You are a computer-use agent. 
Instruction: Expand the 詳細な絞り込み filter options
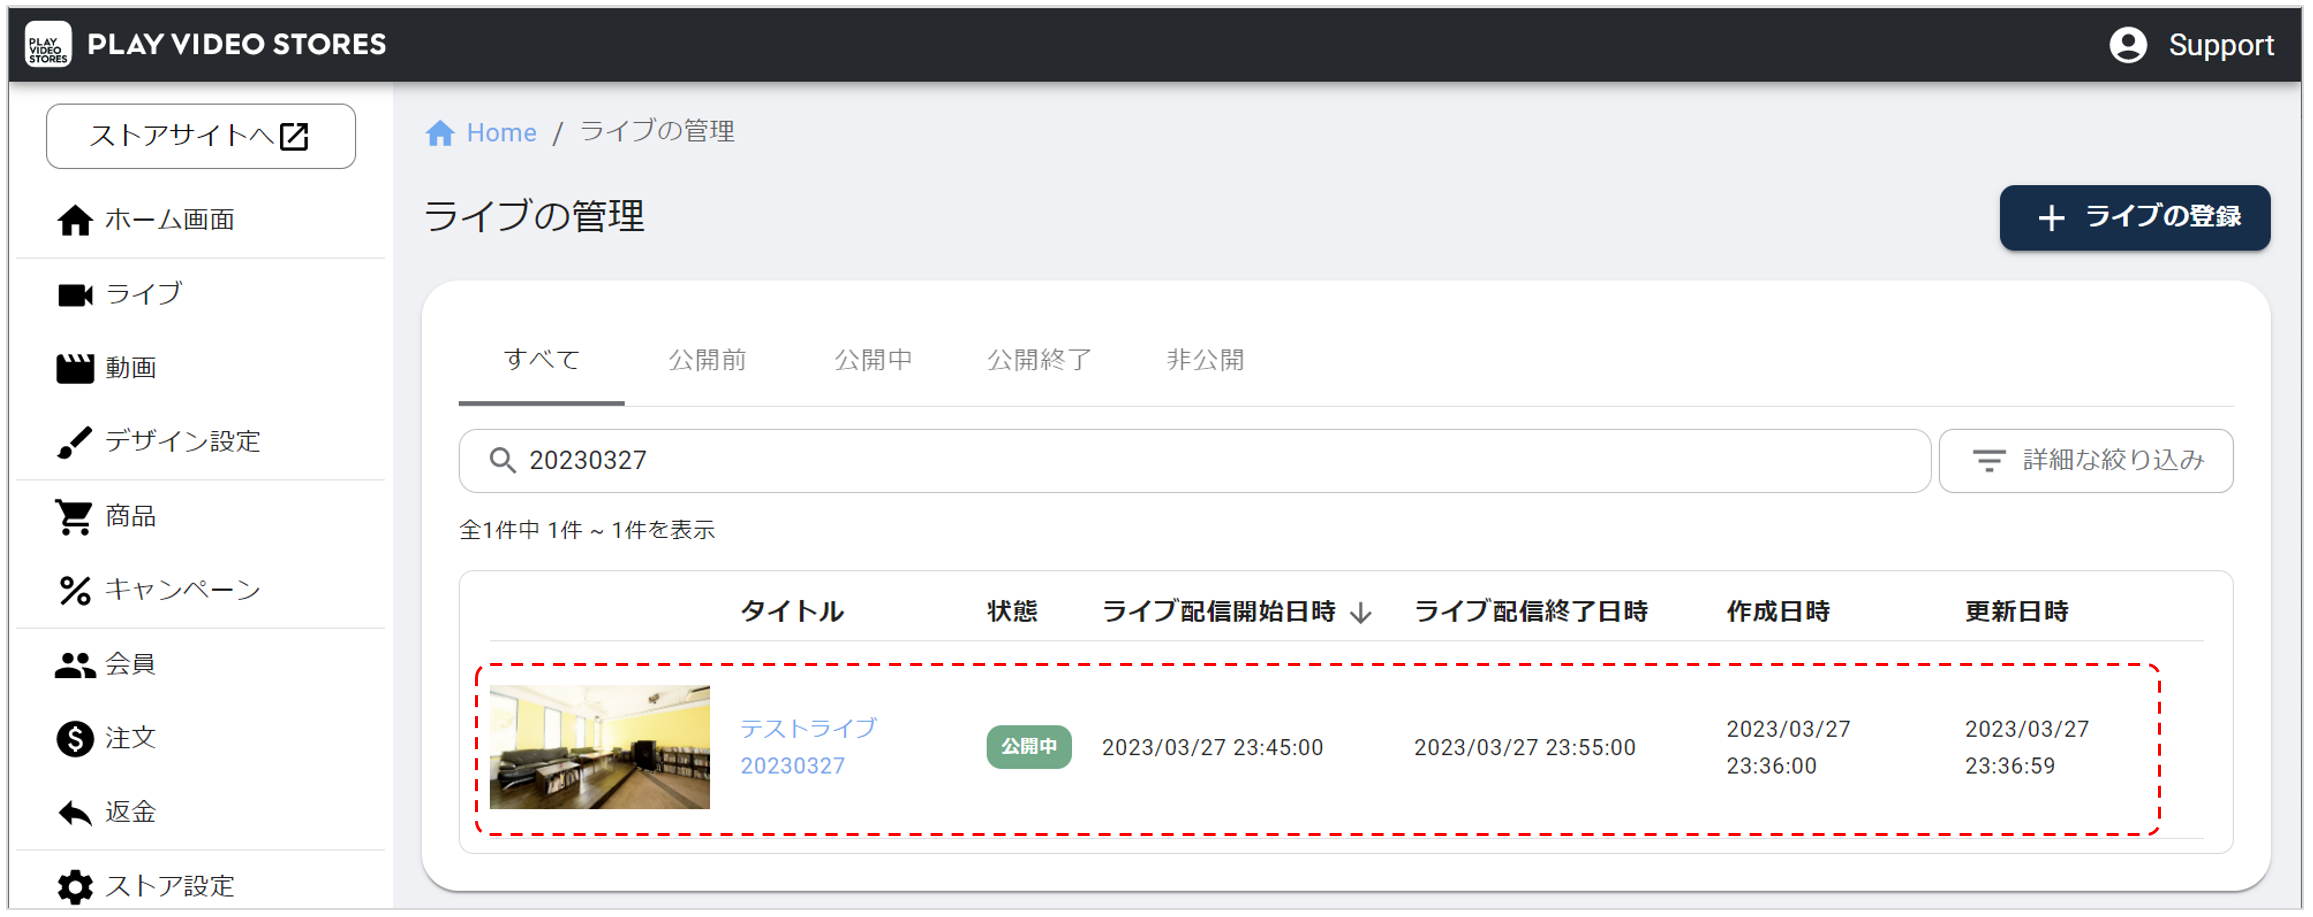coord(2085,461)
